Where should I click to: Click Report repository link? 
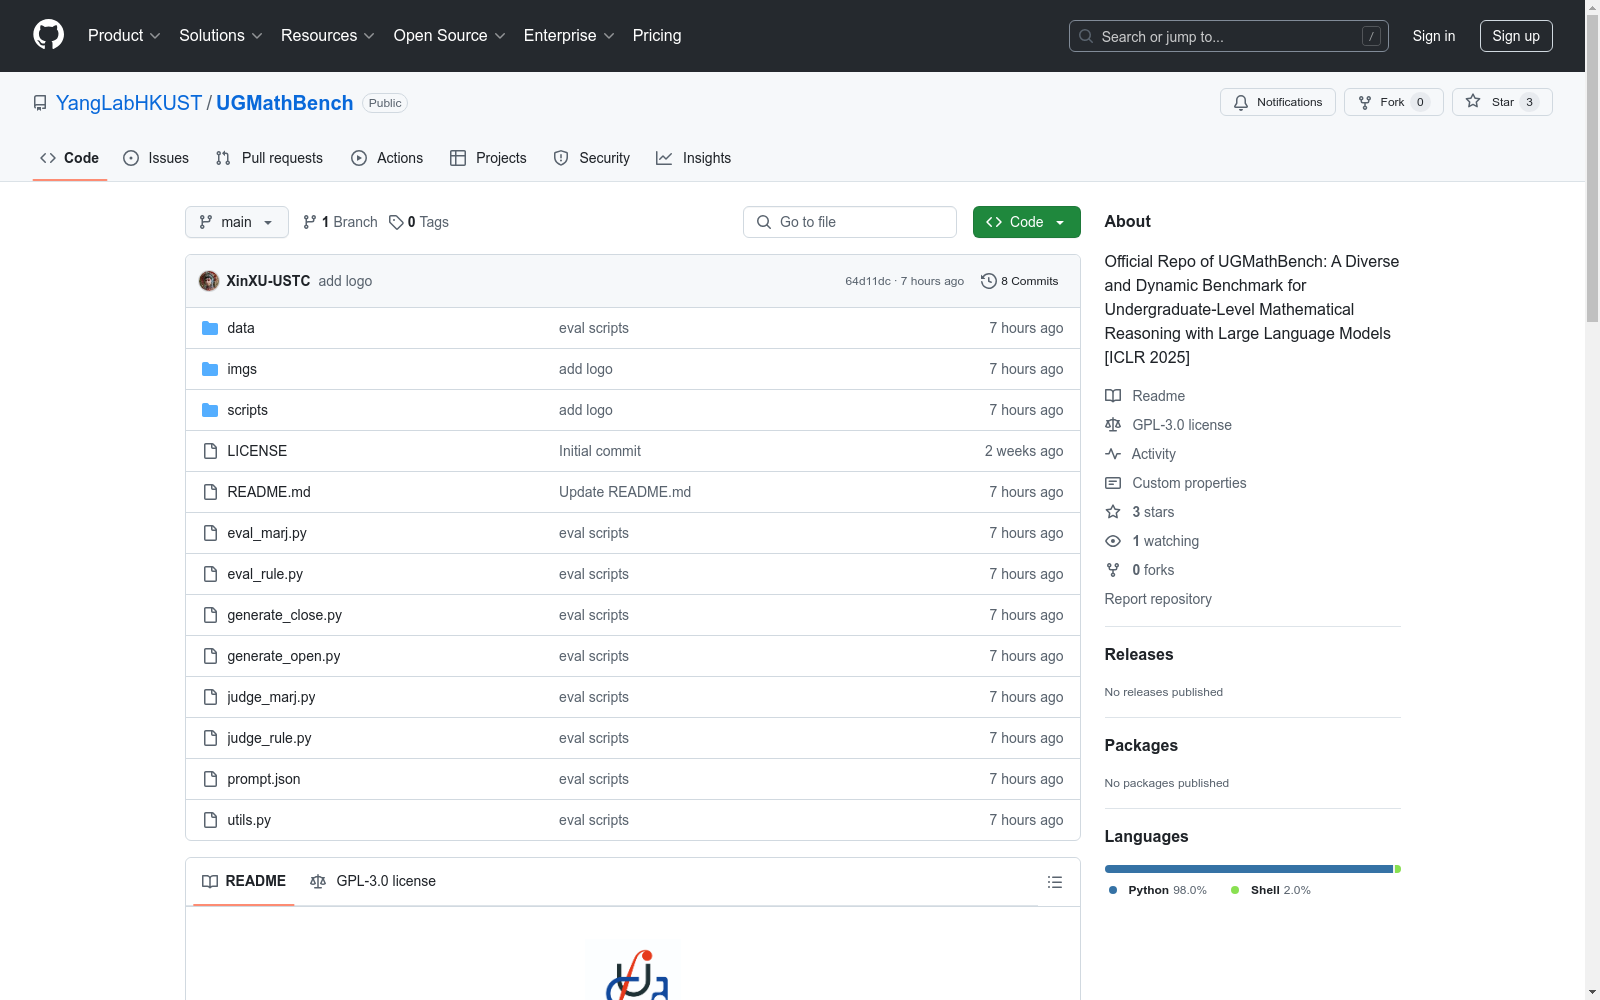(1158, 599)
